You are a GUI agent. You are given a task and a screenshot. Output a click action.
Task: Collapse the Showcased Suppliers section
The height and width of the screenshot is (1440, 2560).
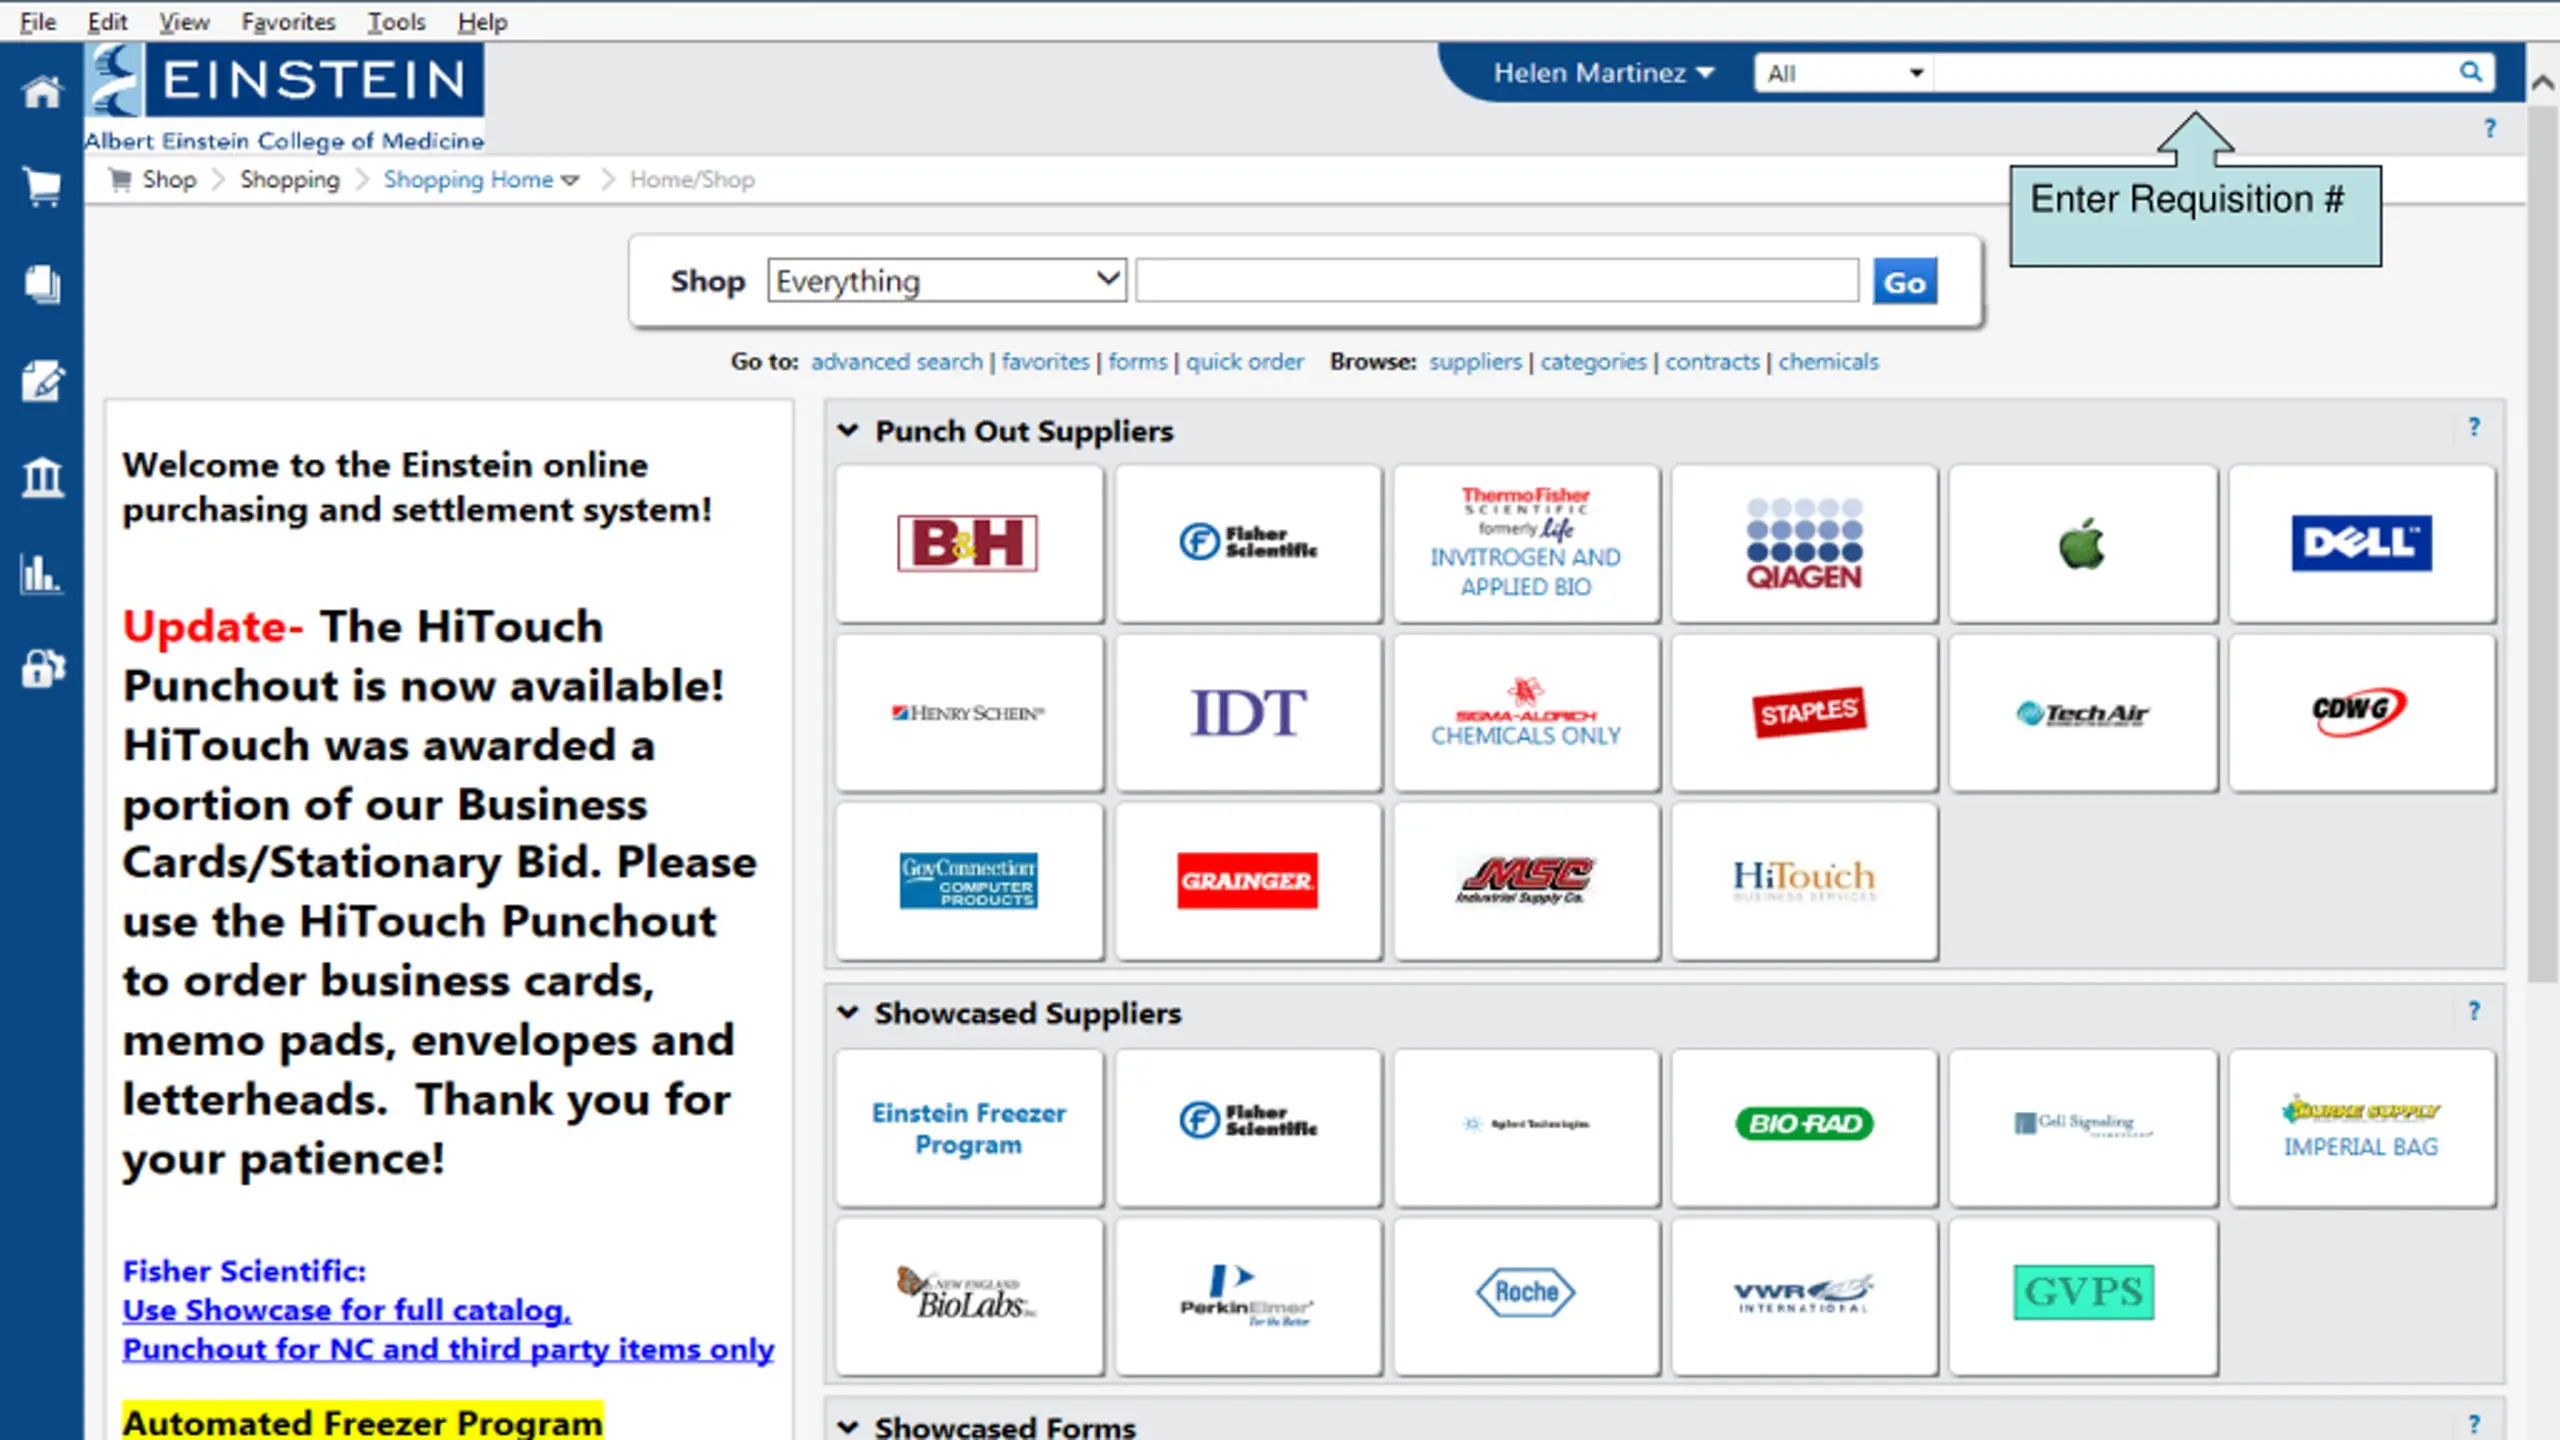(x=848, y=1012)
